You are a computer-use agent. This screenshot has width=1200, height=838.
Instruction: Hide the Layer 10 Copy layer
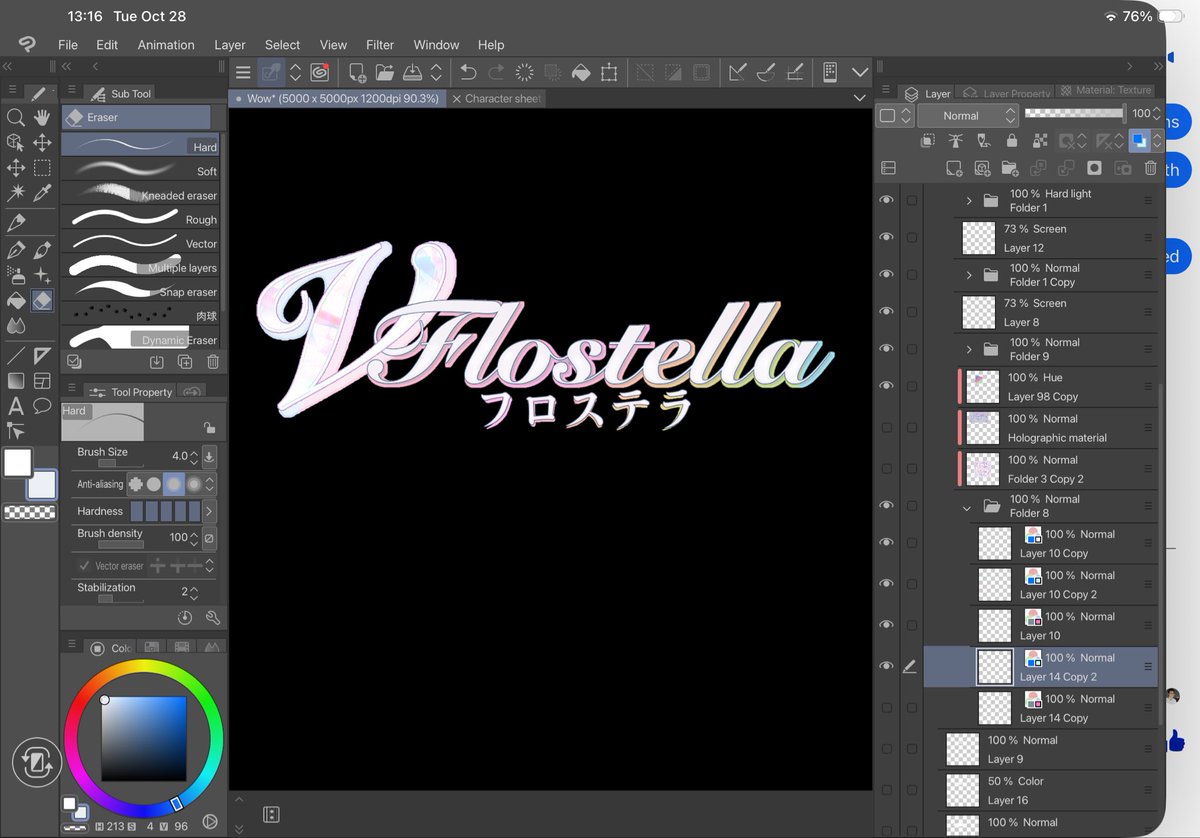[x=886, y=543]
